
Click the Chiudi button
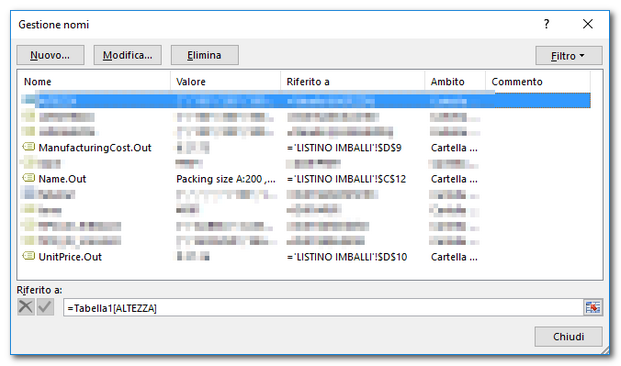pos(569,336)
